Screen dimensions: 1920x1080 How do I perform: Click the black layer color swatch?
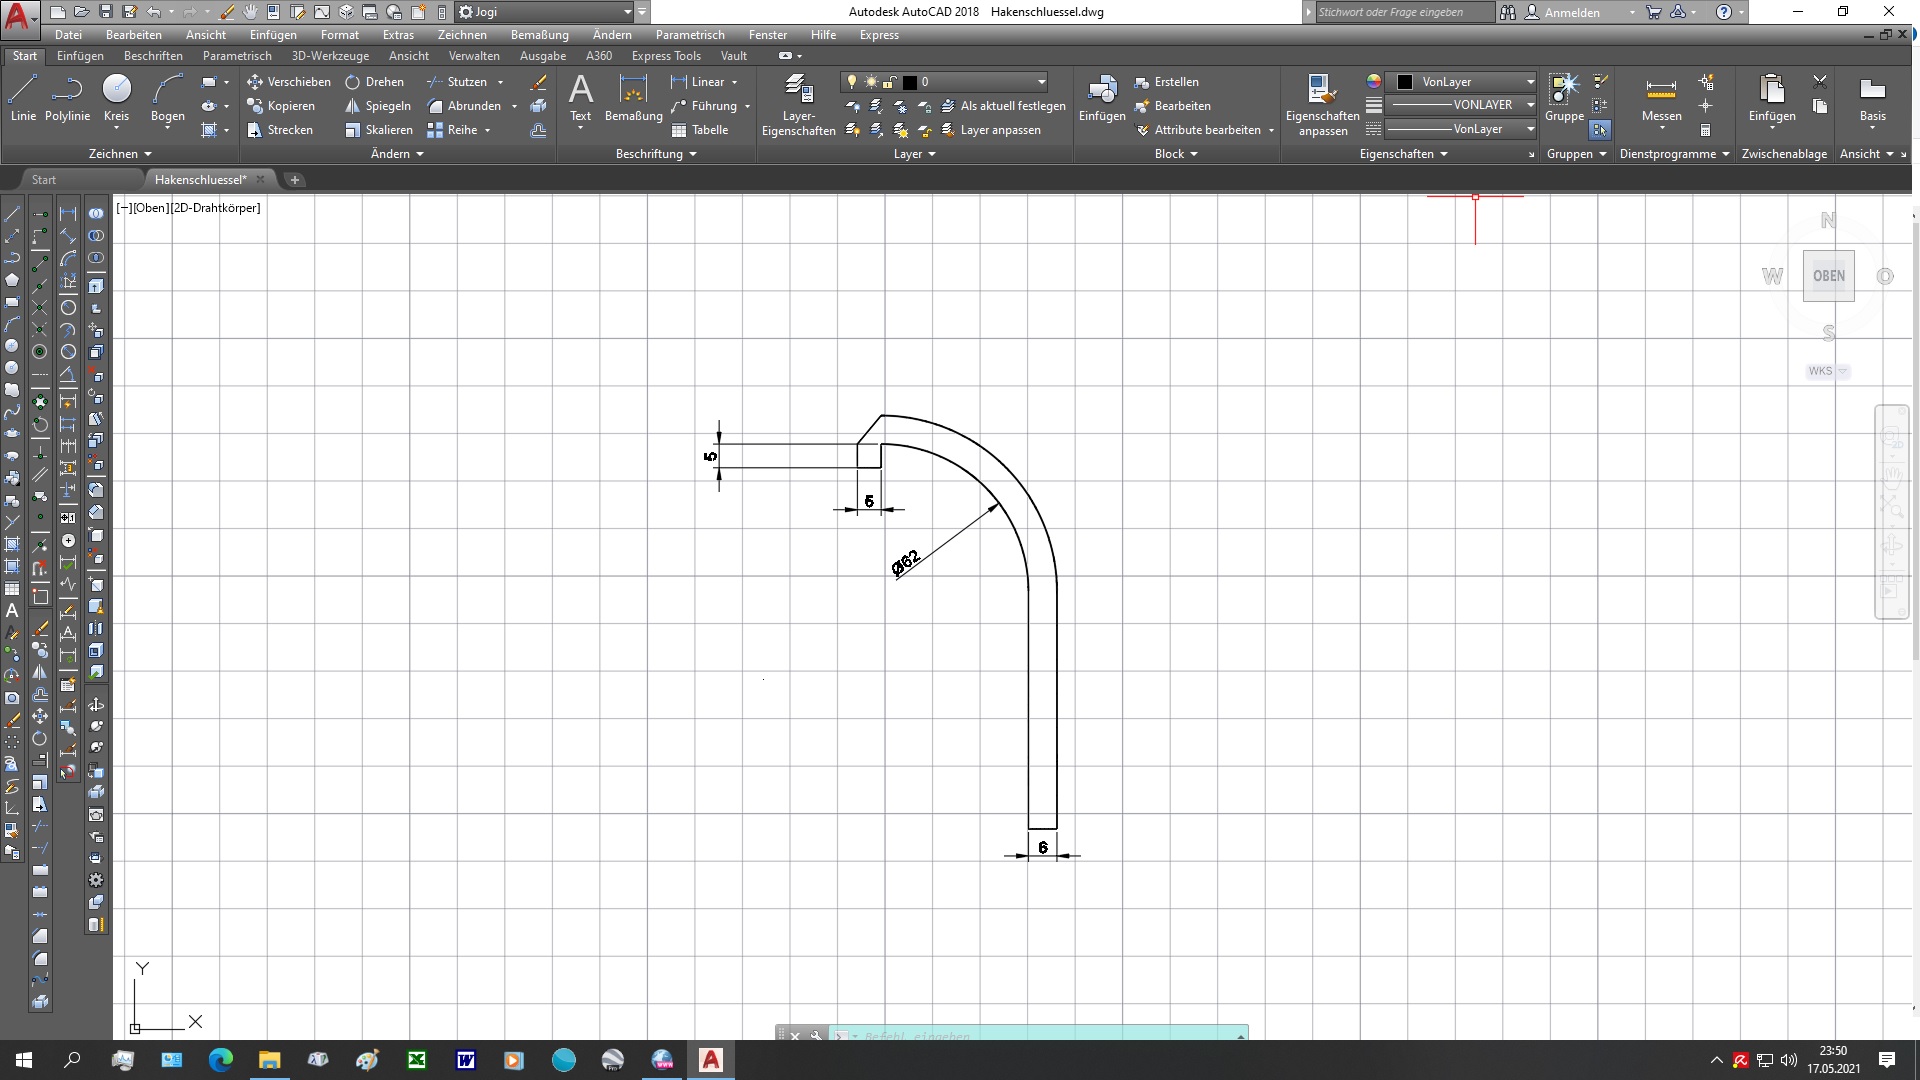[x=910, y=82]
